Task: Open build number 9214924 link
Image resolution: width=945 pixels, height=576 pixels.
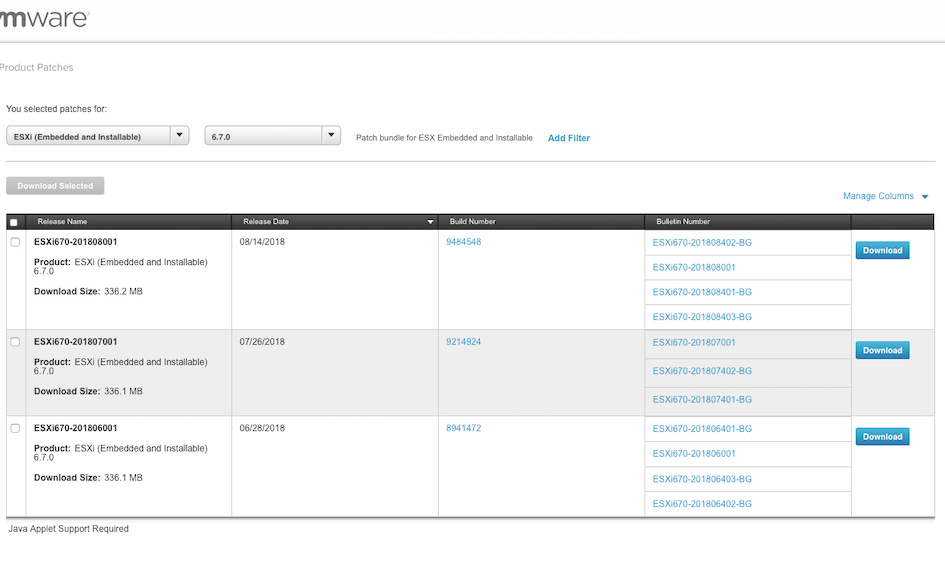Action: click(x=463, y=342)
